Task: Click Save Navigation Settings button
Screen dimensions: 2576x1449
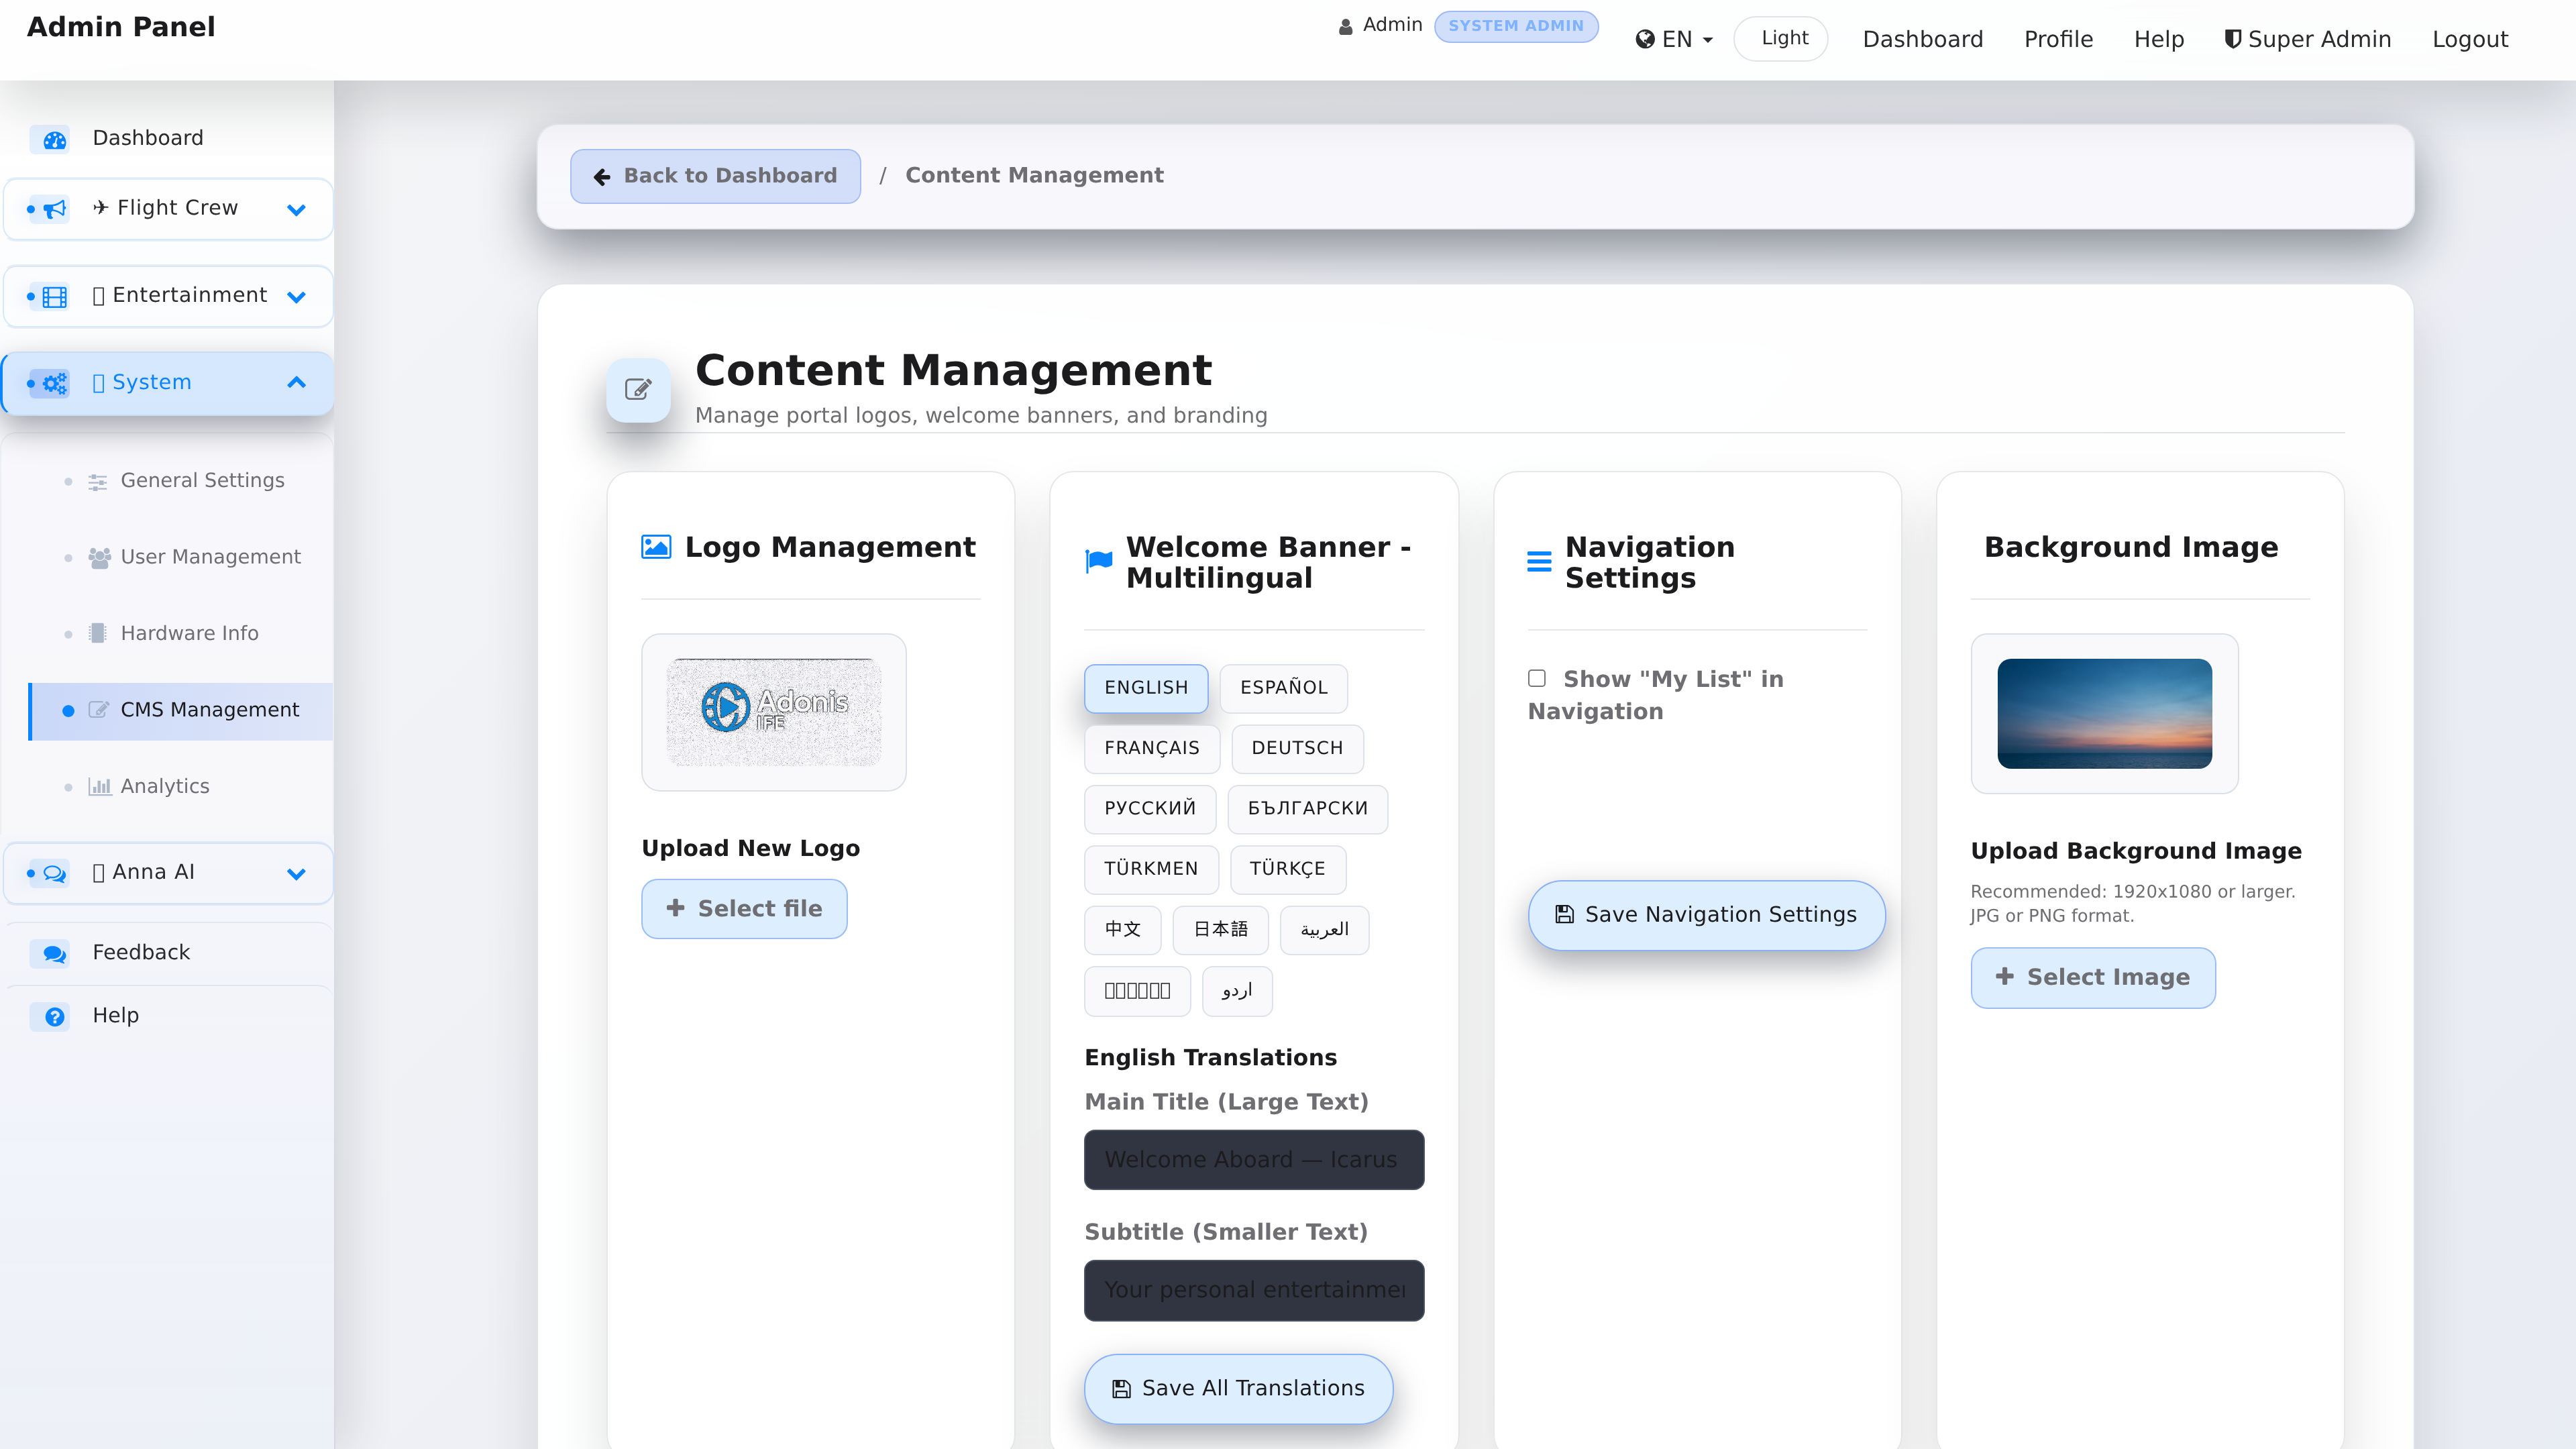Action: click(1706, 915)
